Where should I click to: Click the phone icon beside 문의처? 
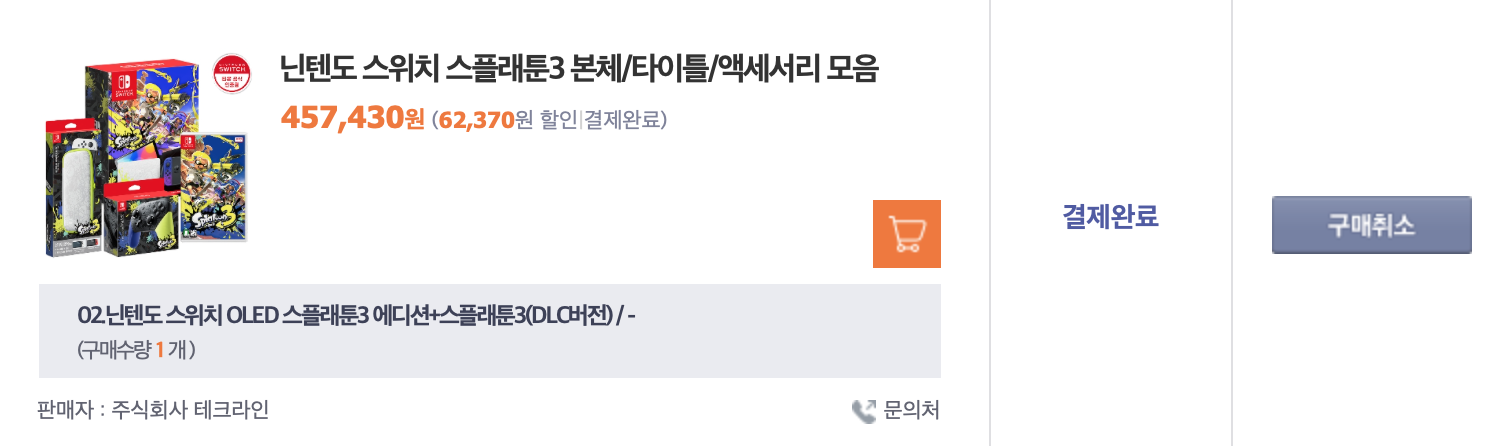tap(863, 411)
